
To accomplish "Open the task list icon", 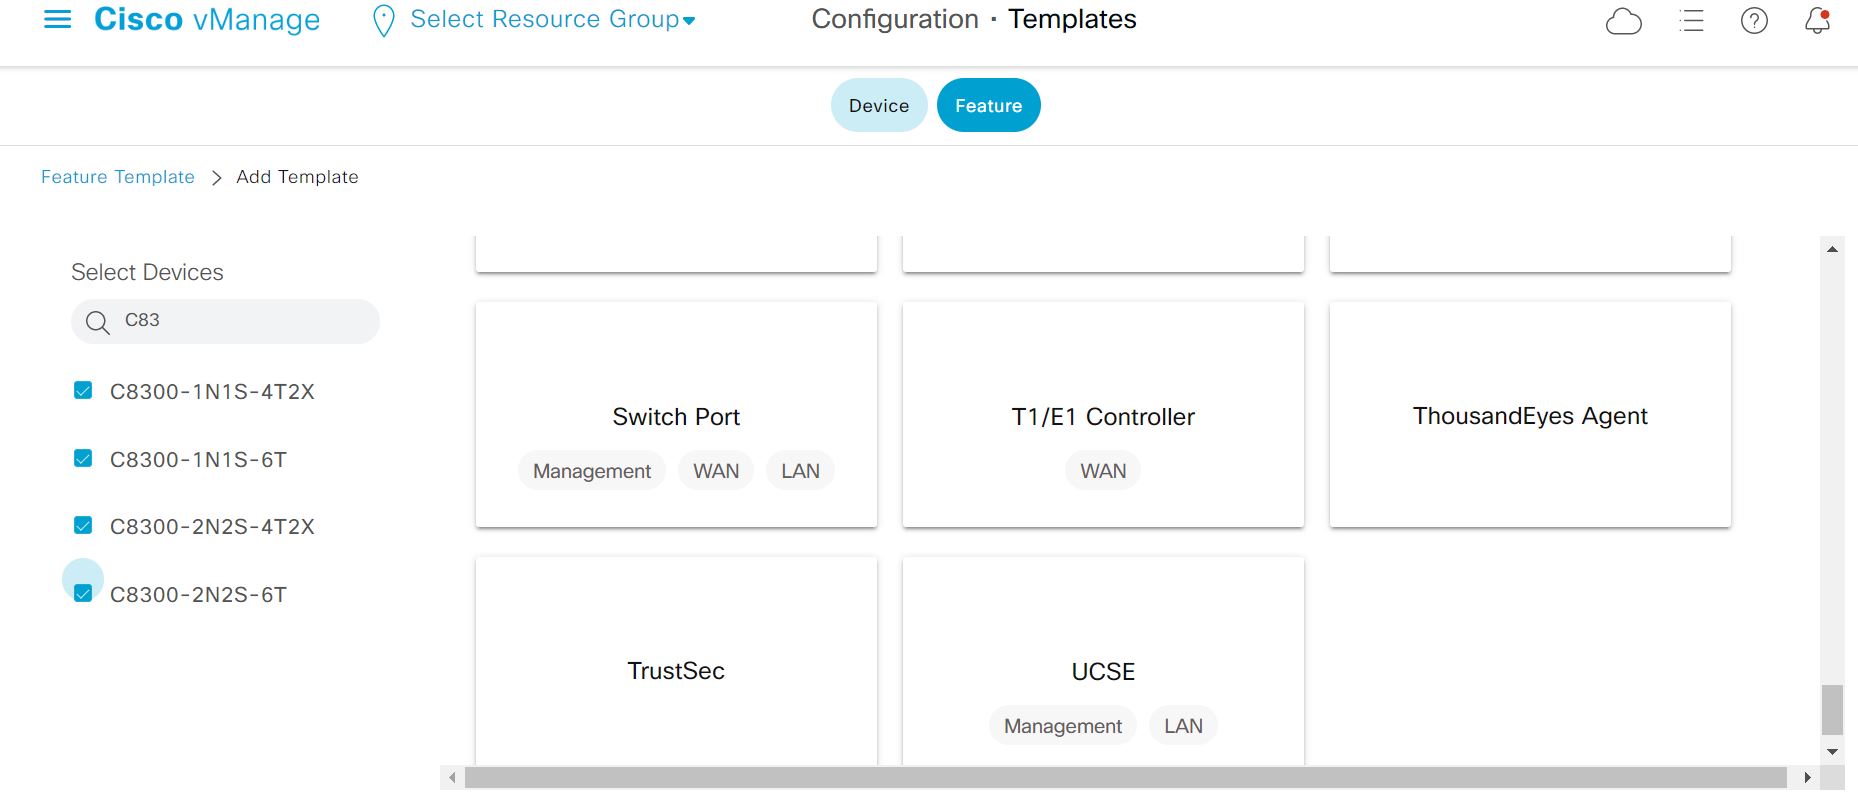I will [x=1691, y=21].
